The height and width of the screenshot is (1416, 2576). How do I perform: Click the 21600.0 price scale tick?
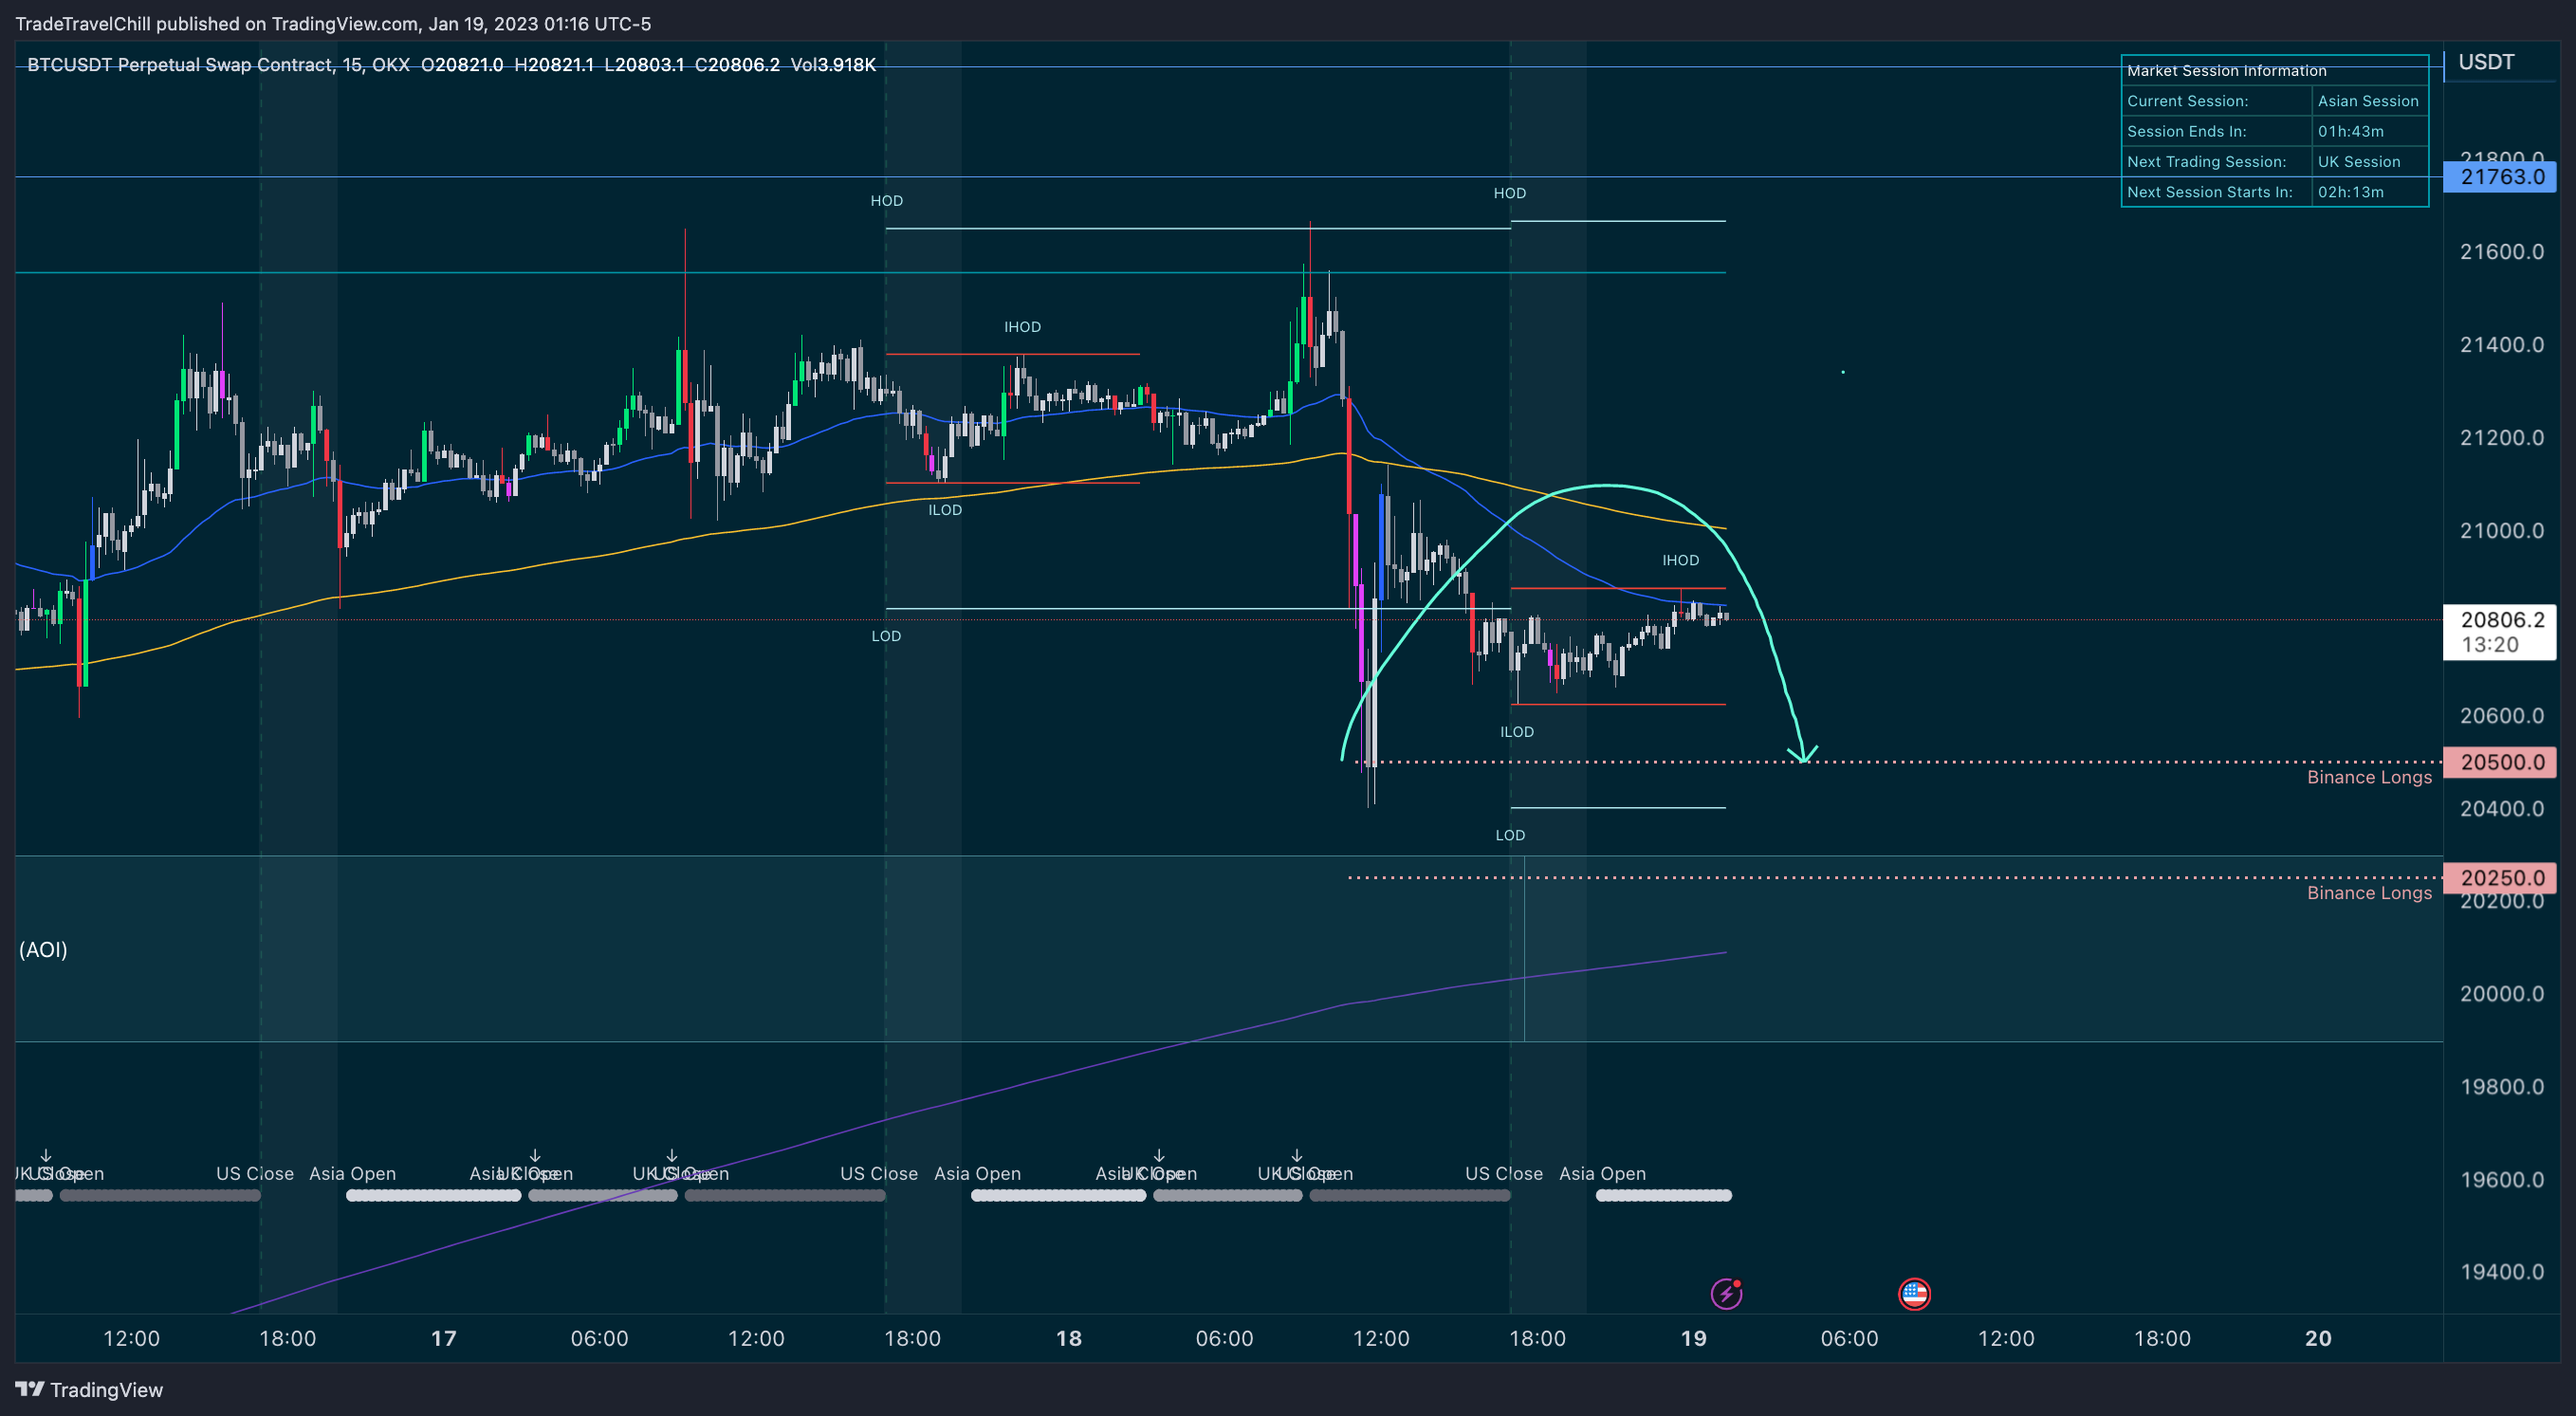click(x=2502, y=252)
